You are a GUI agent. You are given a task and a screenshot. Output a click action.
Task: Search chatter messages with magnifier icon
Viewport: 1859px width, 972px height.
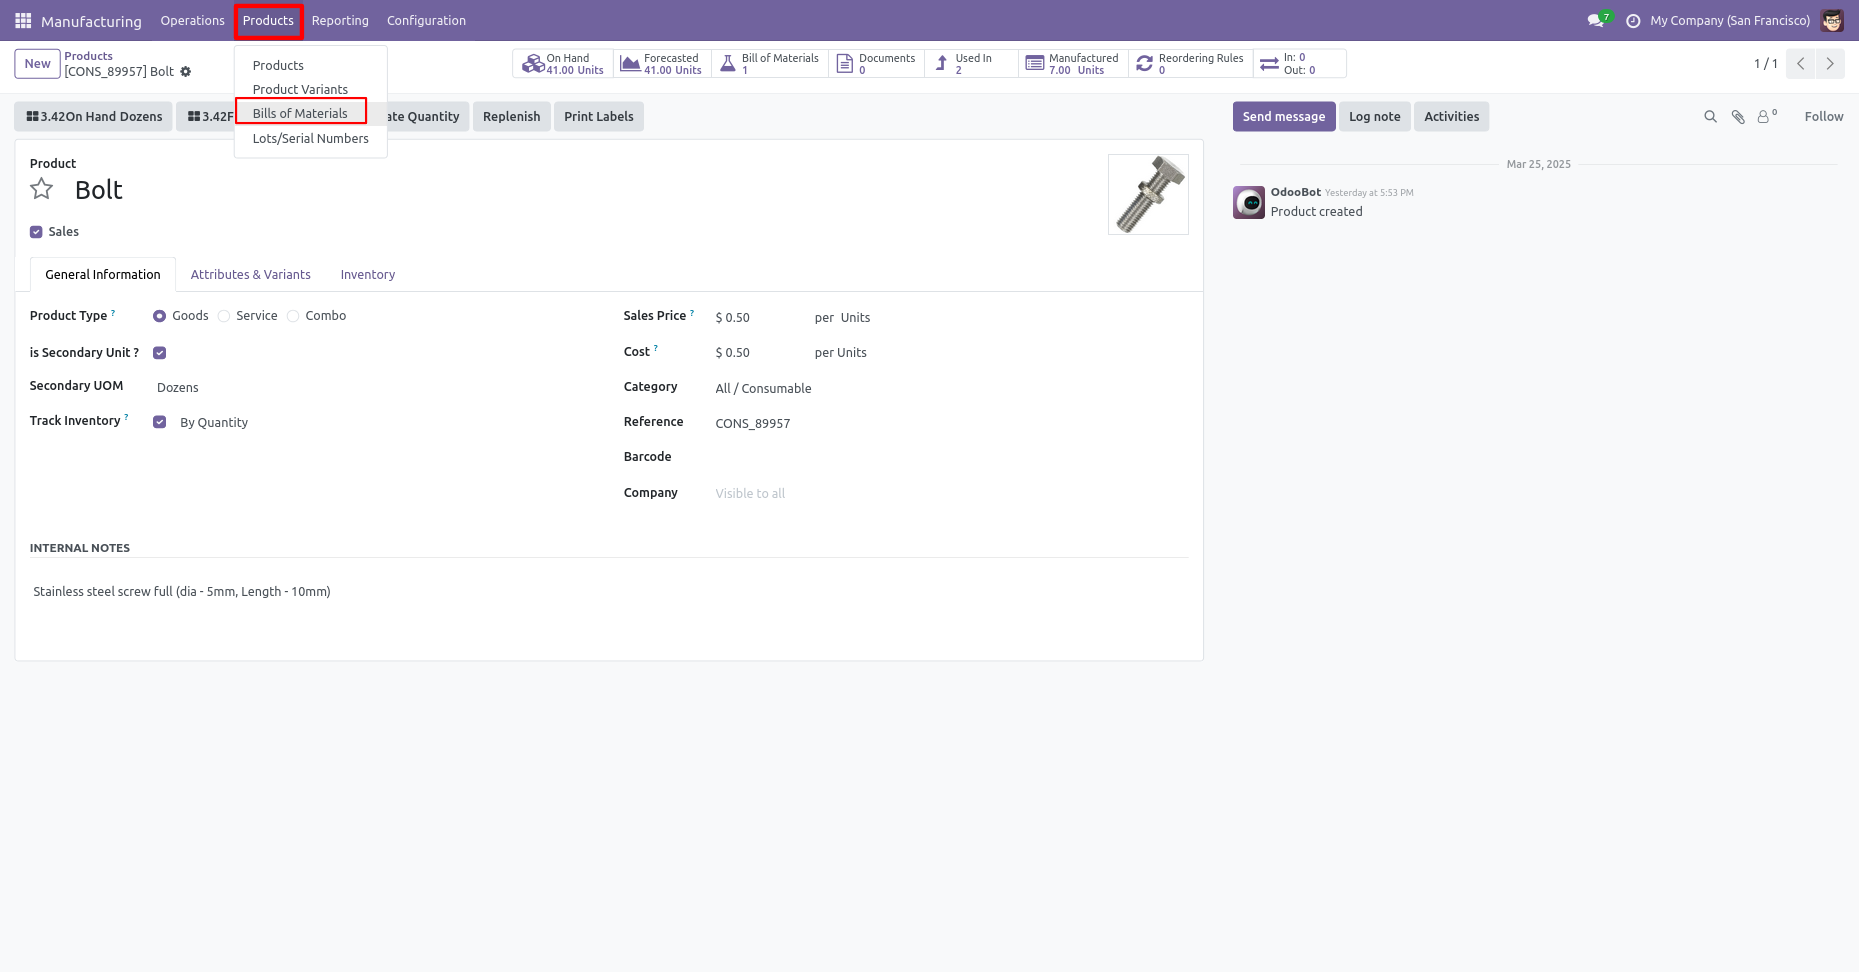1710,117
